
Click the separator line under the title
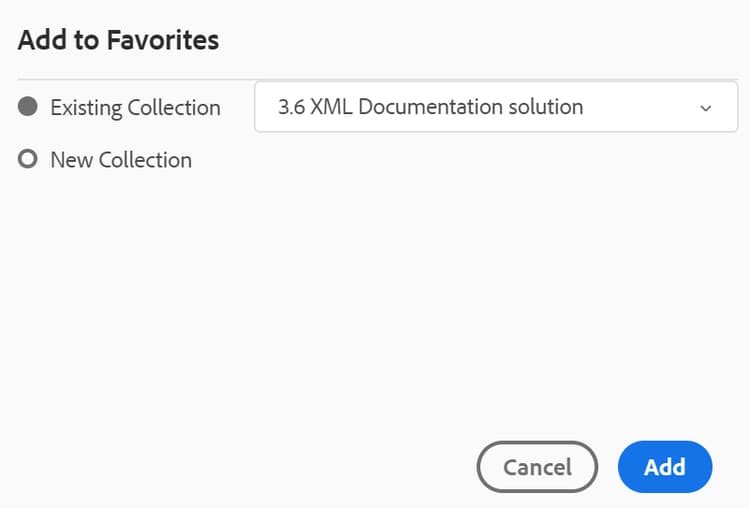click(x=375, y=79)
